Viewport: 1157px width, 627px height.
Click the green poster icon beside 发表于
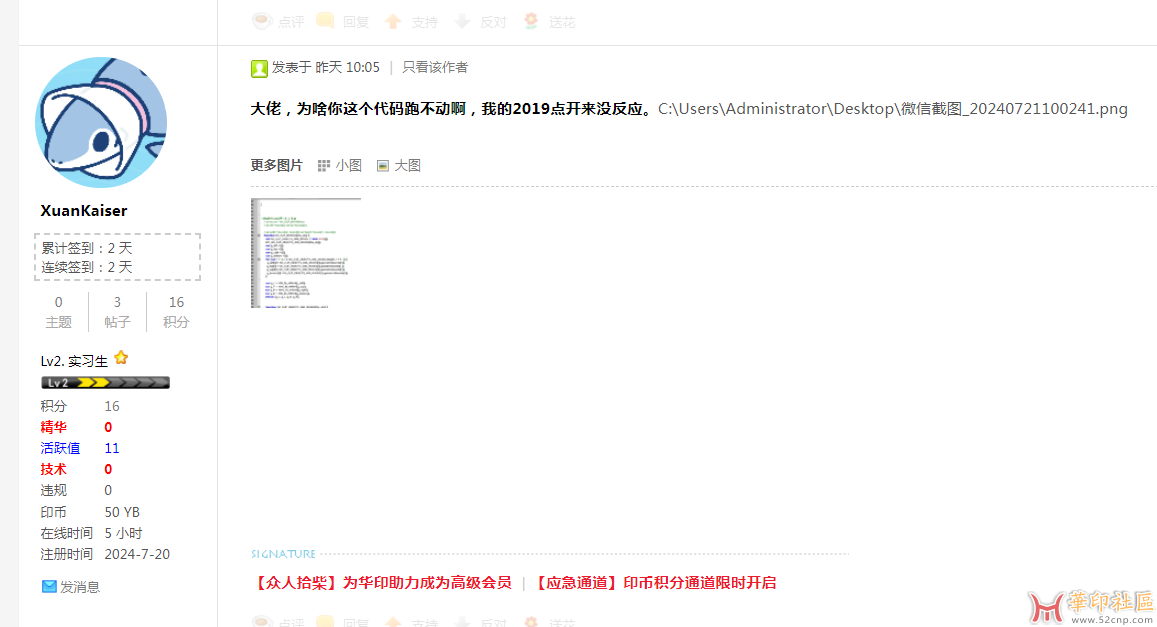[x=259, y=68]
